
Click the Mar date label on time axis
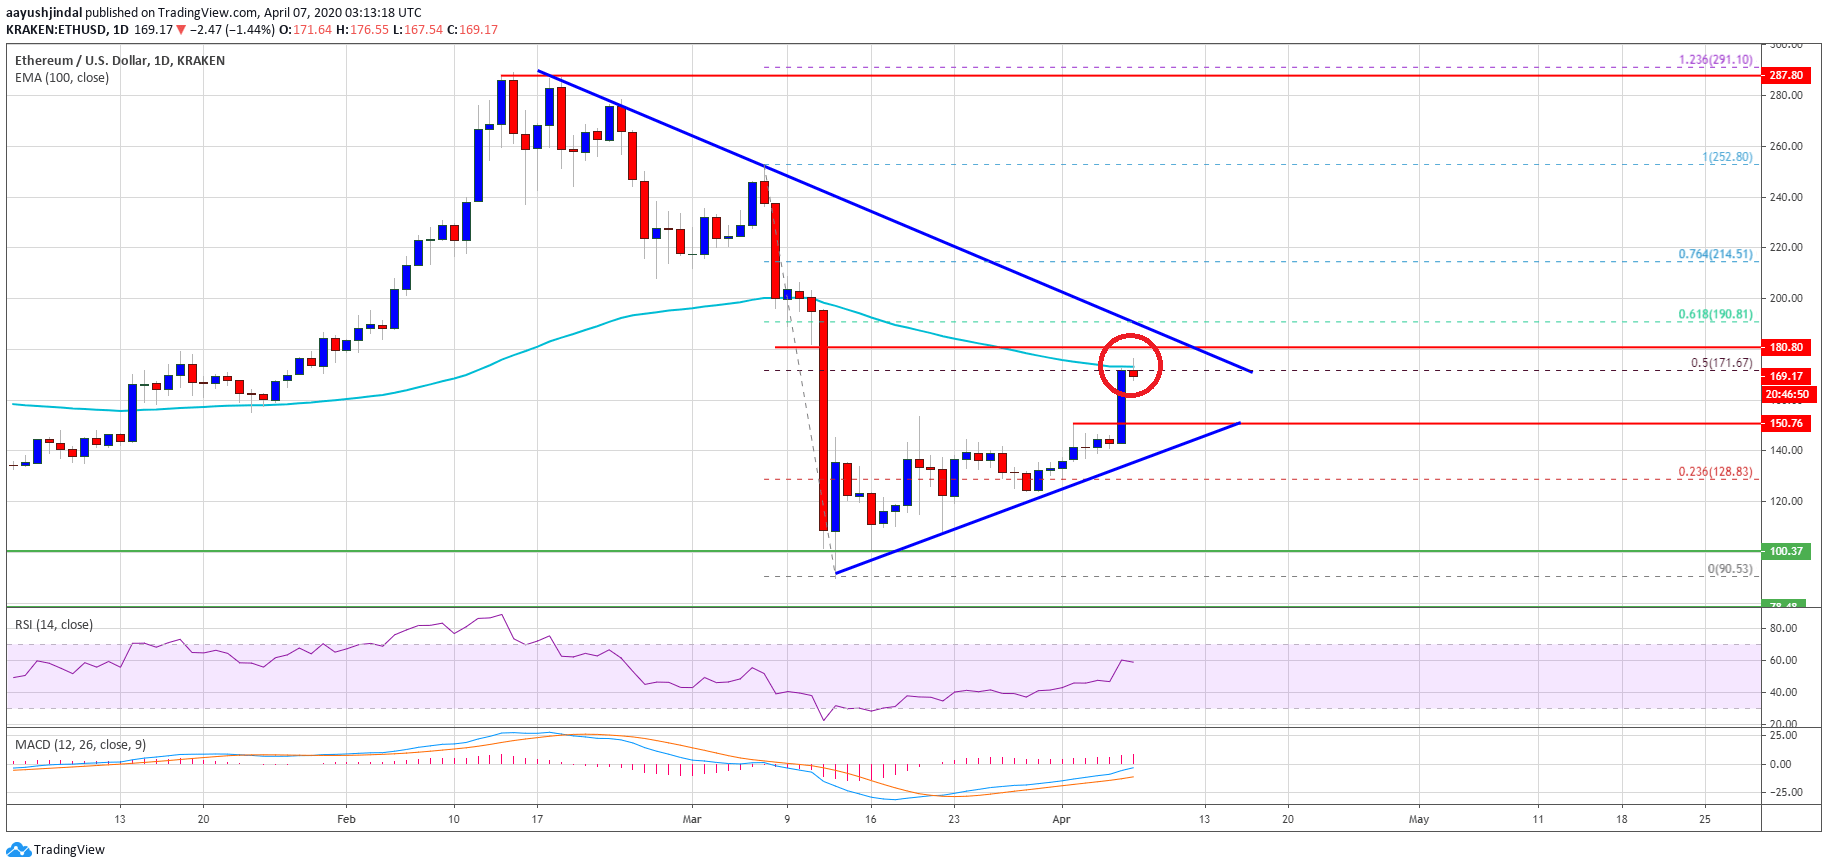click(x=692, y=819)
